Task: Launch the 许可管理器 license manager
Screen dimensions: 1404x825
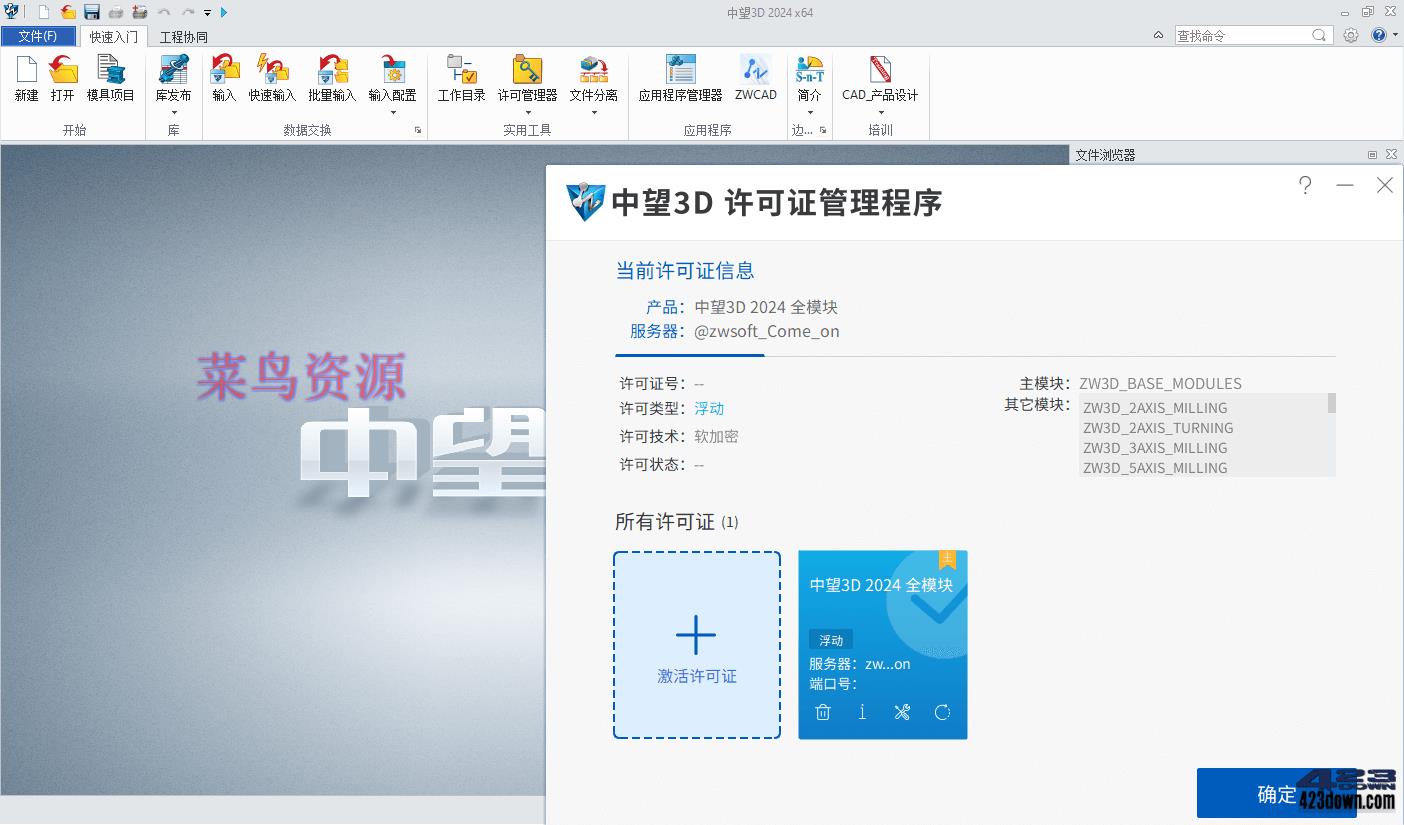Action: pos(527,78)
